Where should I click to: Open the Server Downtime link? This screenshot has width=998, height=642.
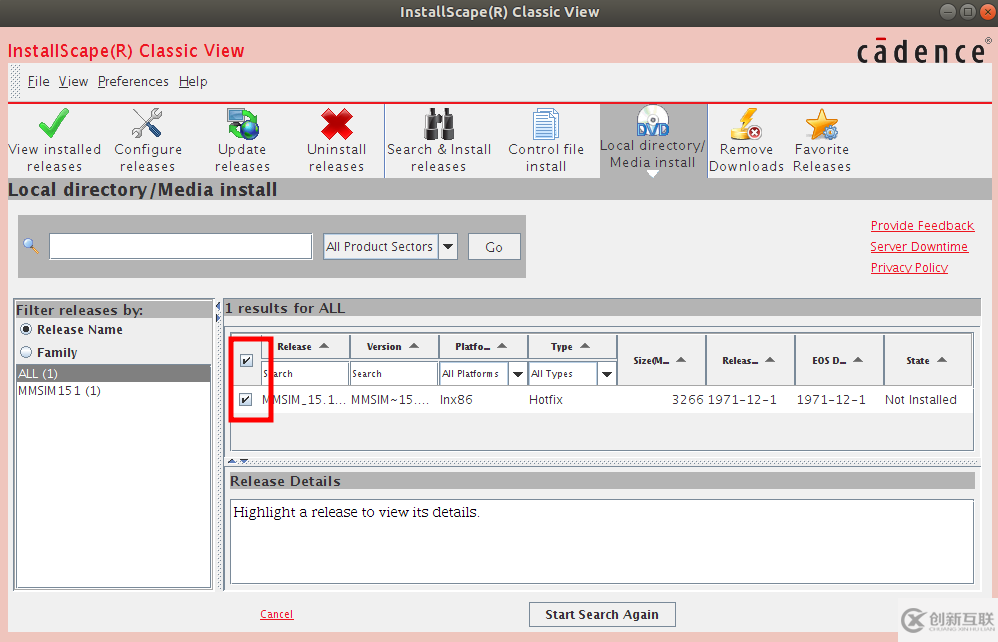(x=919, y=247)
